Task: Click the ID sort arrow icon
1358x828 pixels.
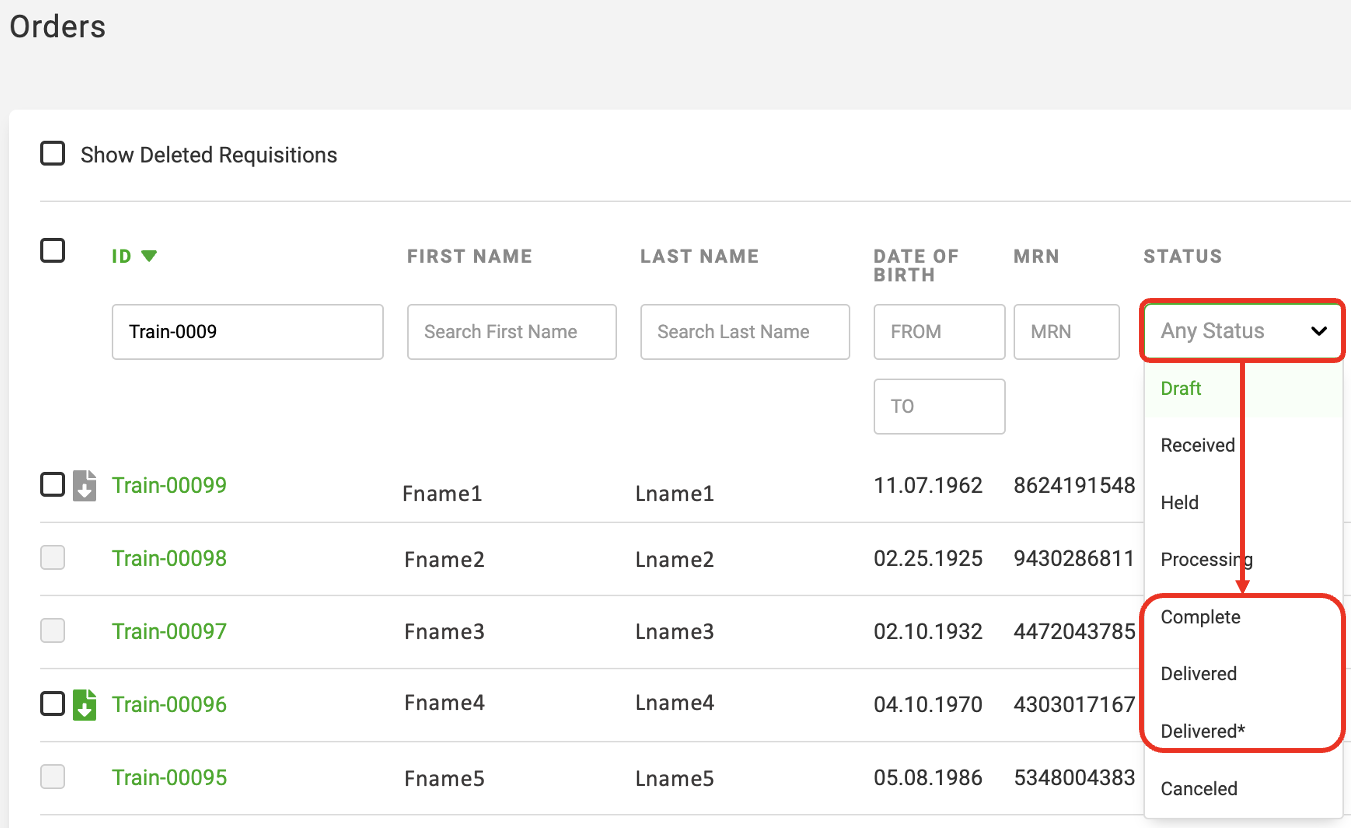Action: (149, 256)
